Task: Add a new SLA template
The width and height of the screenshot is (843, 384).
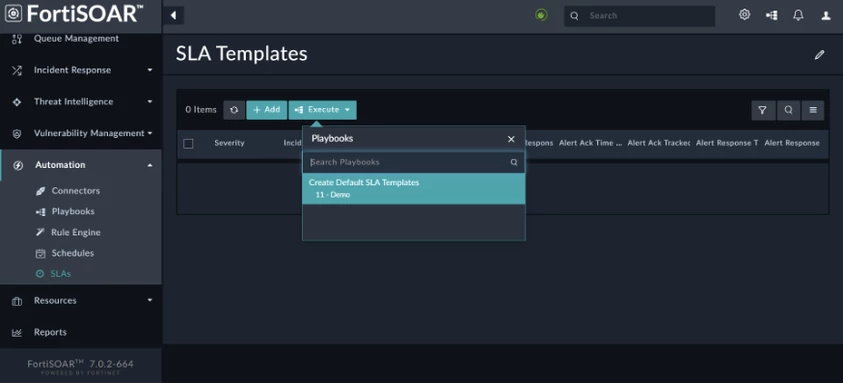Action: pos(267,110)
